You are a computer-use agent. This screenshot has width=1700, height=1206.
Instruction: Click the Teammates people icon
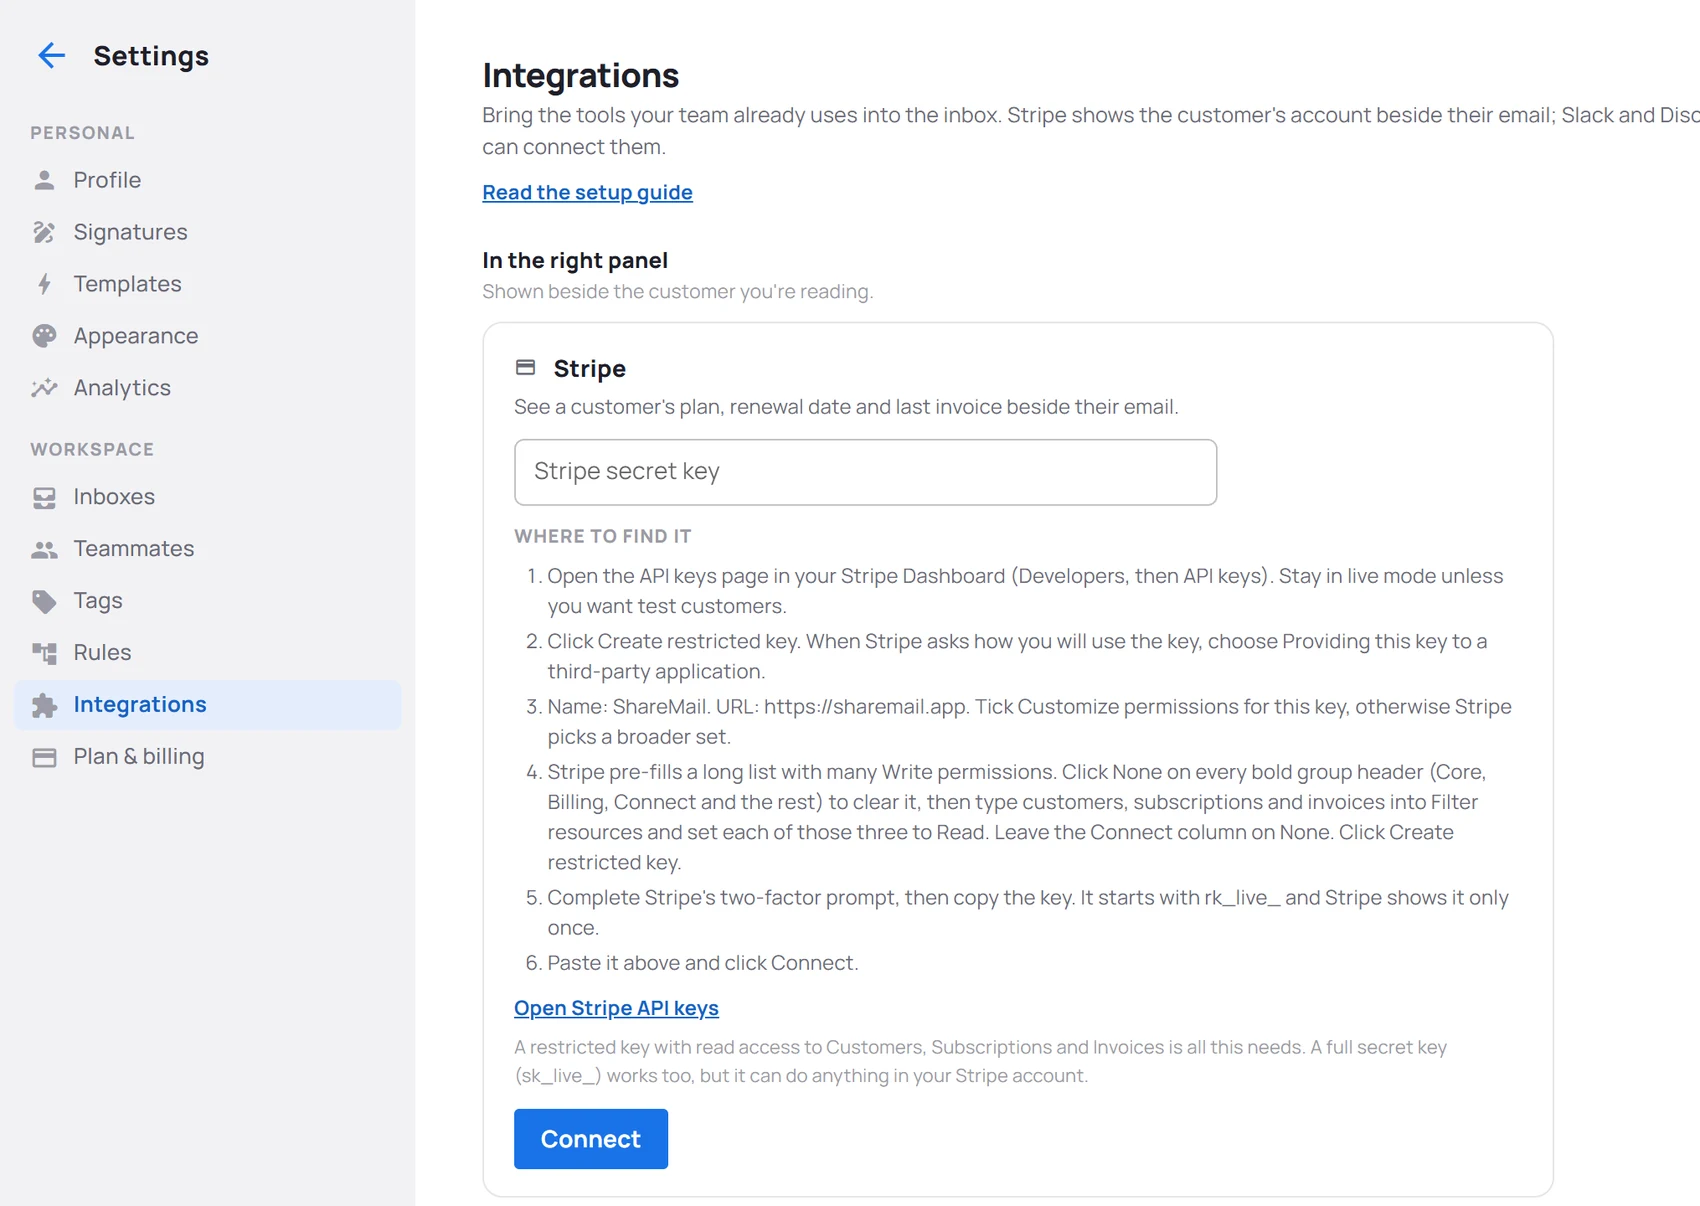tap(44, 549)
